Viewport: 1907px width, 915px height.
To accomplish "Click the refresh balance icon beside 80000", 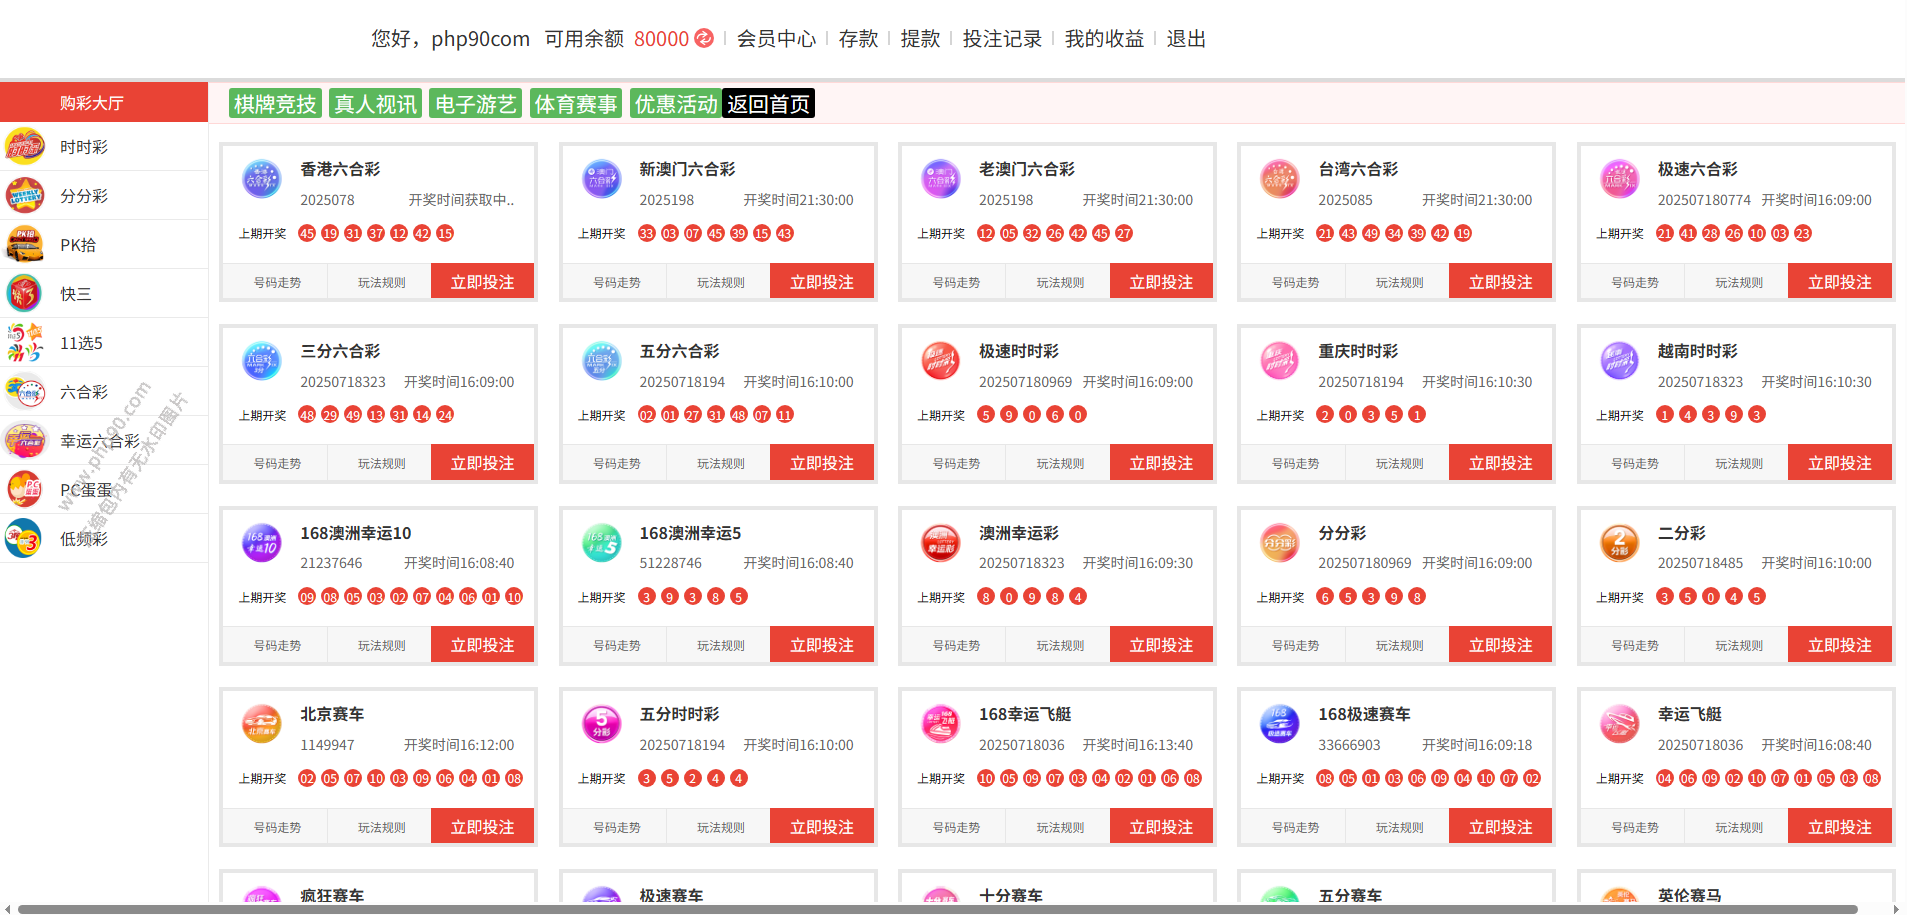I will pos(704,38).
